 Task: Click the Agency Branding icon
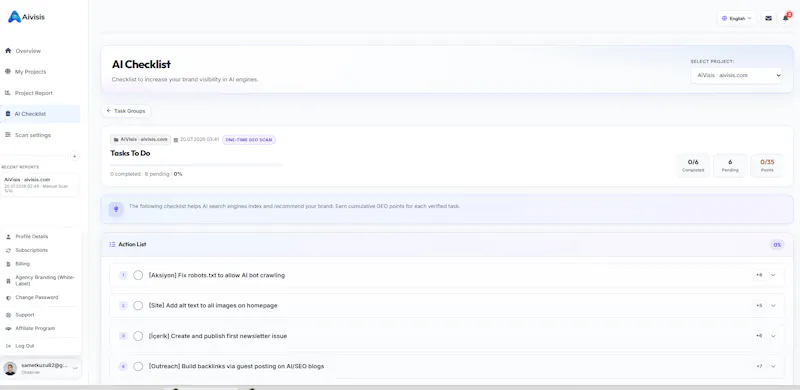pos(8,281)
